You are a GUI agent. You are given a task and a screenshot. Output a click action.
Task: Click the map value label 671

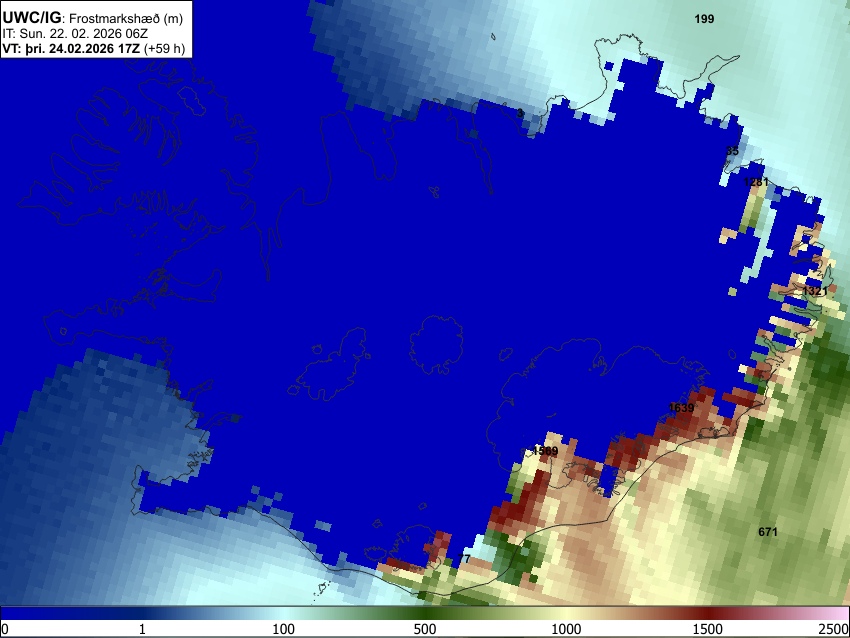coord(768,532)
